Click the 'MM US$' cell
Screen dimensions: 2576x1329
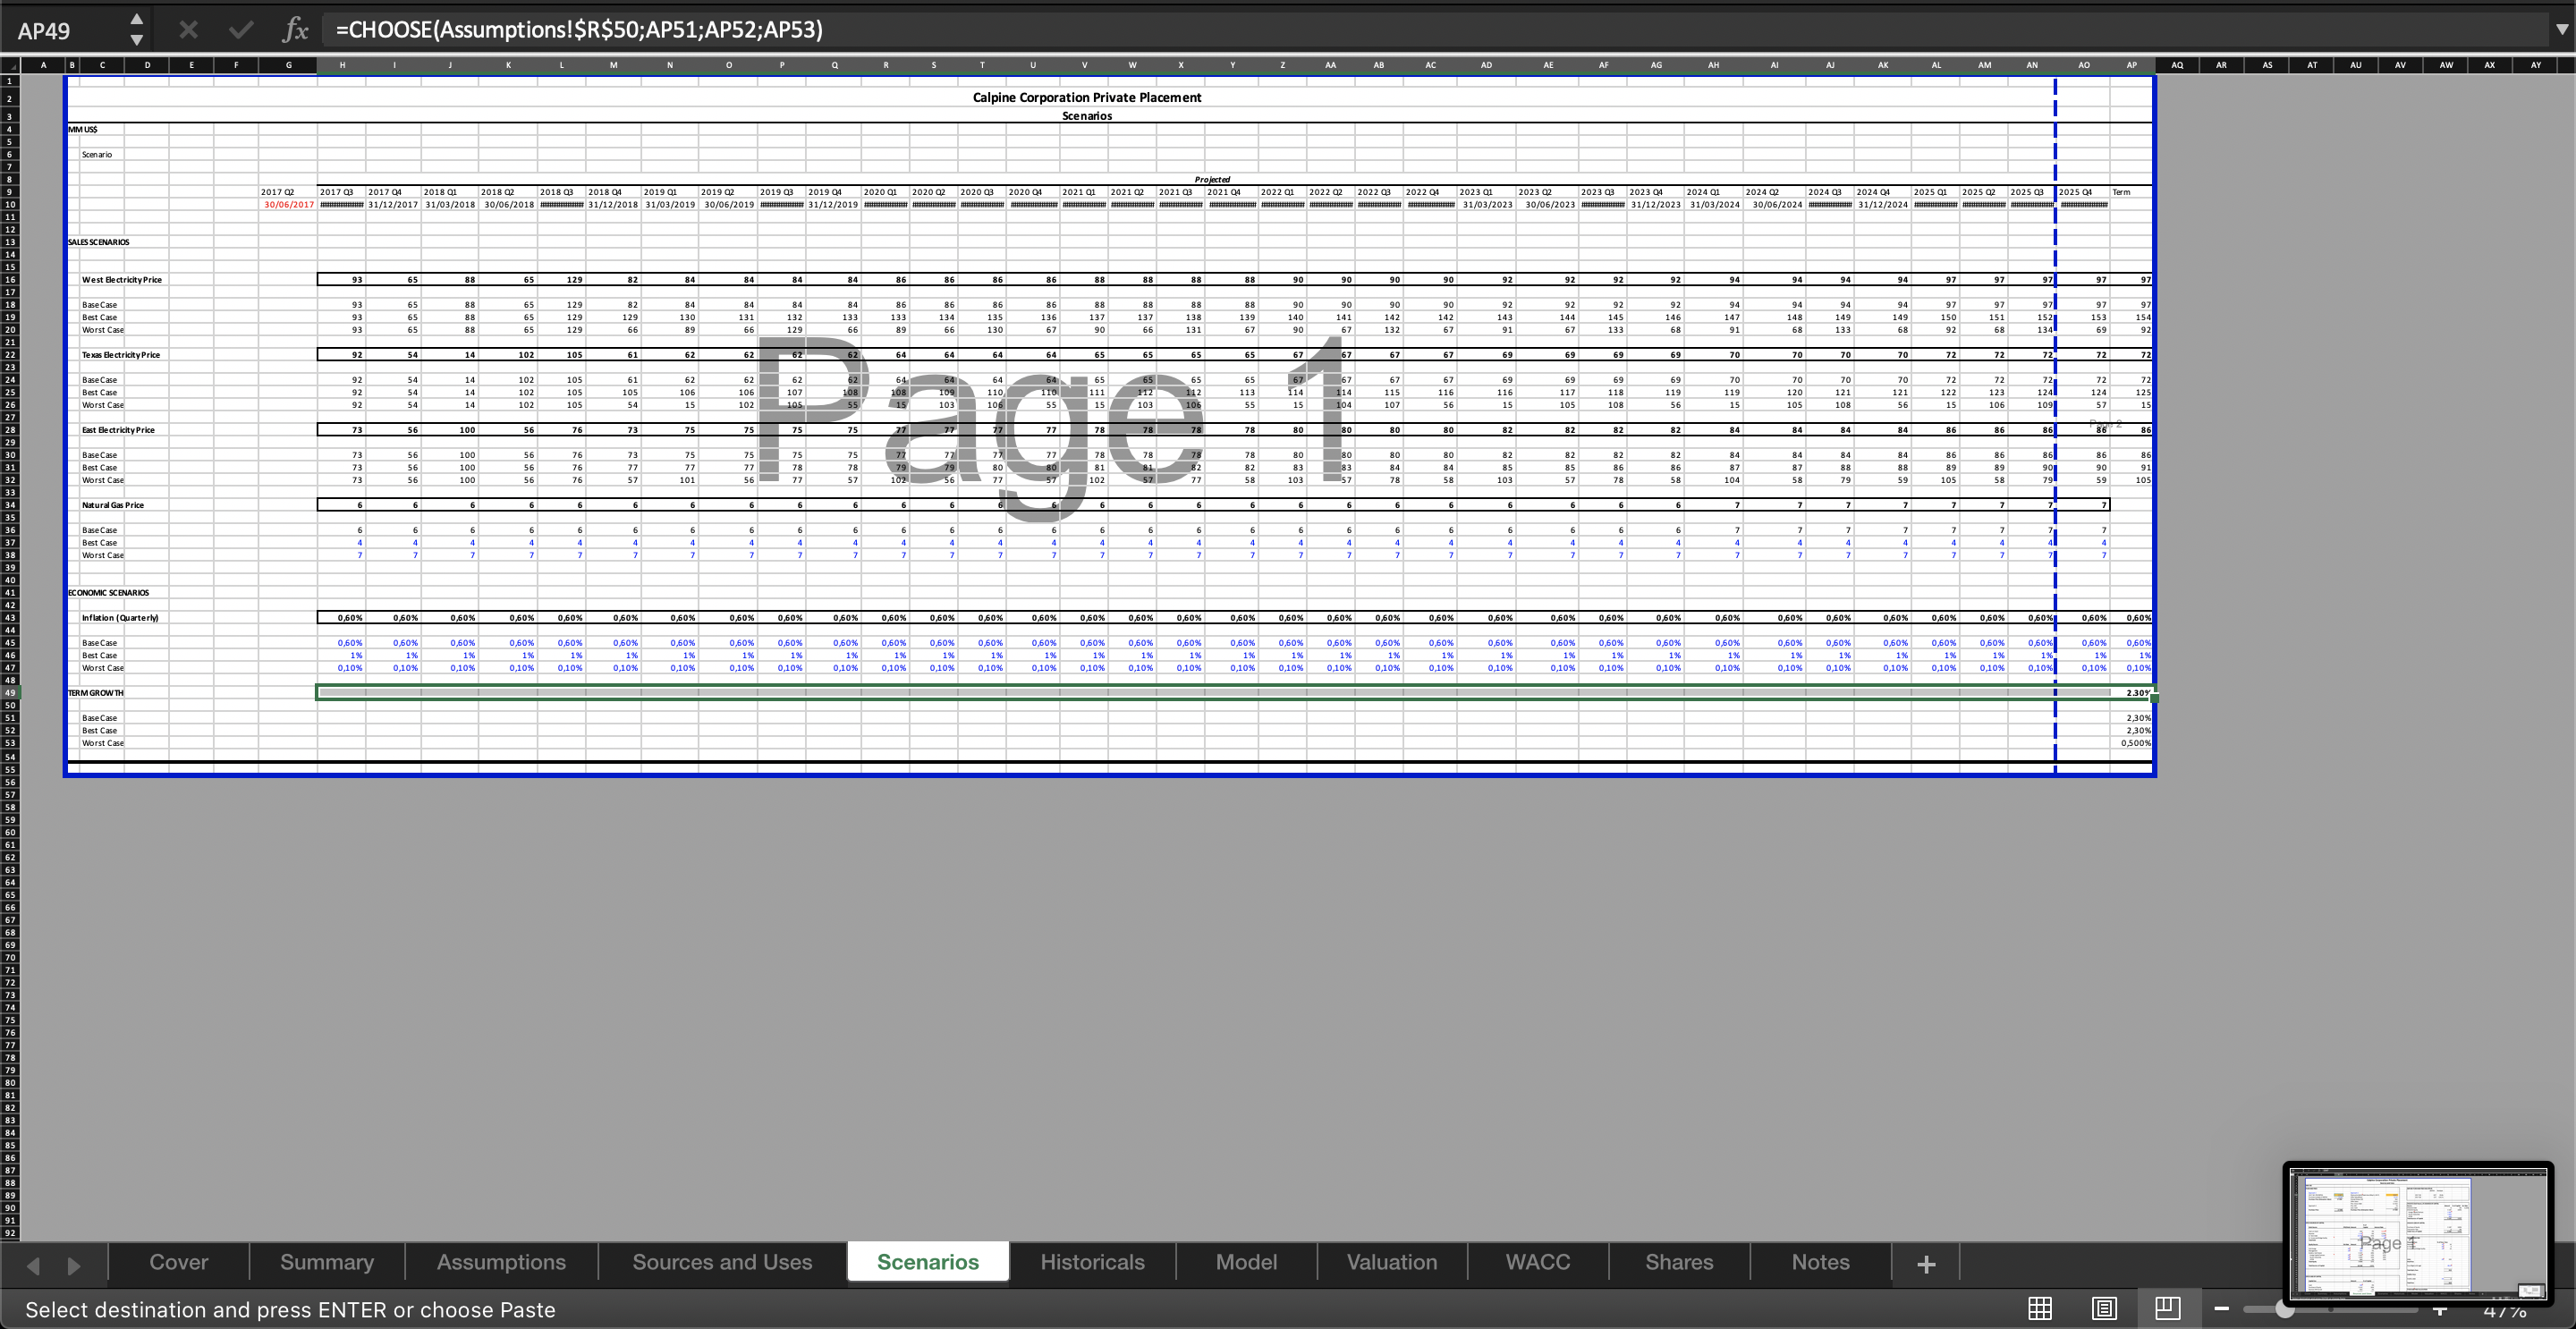(x=82, y=129)
